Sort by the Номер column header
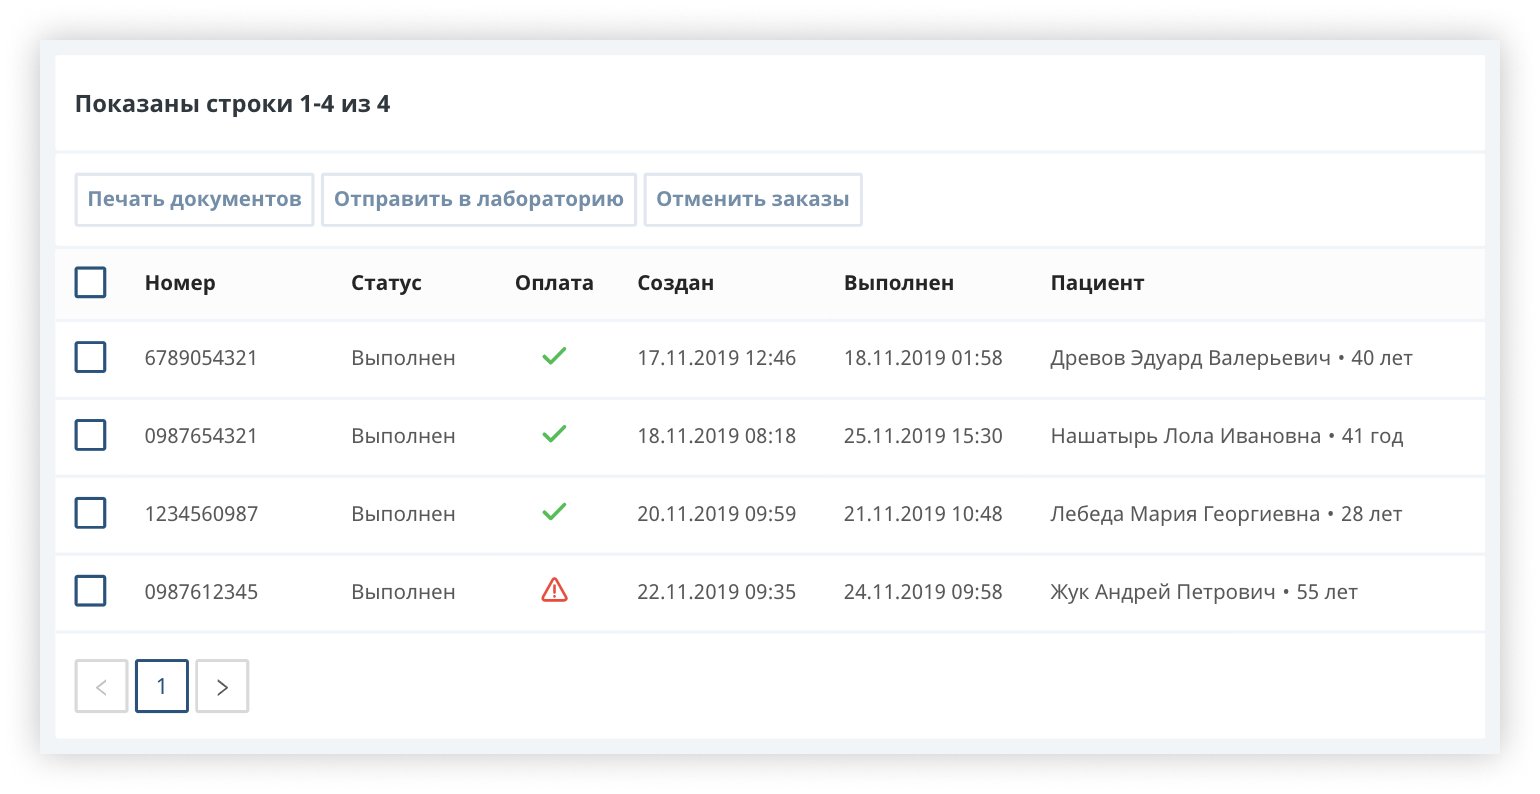Screen dimensions: 1540x794 point(180,283)
